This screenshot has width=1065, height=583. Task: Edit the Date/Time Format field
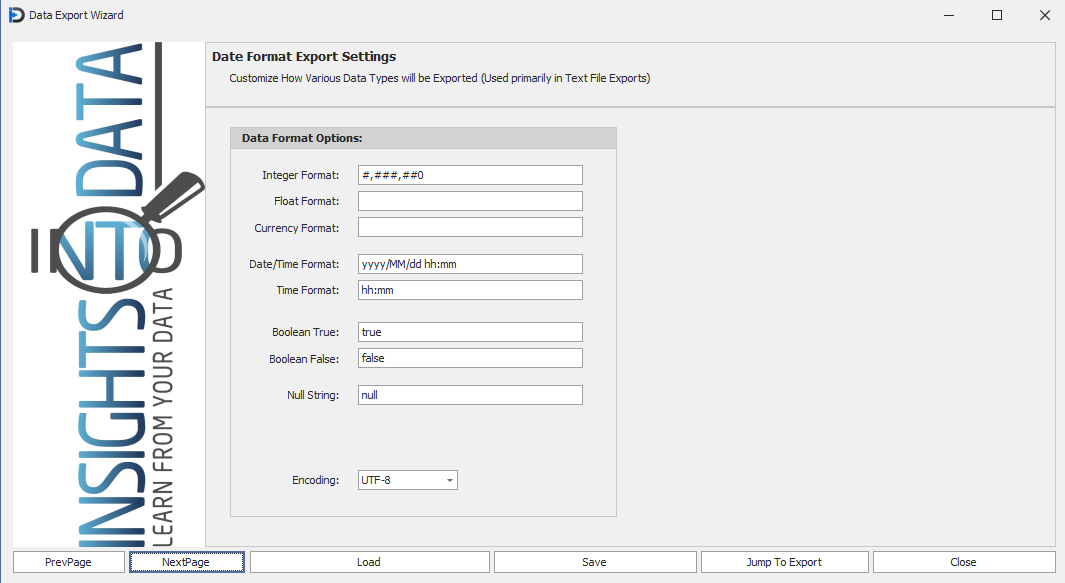pyautogui.click(x=470, y=264)
